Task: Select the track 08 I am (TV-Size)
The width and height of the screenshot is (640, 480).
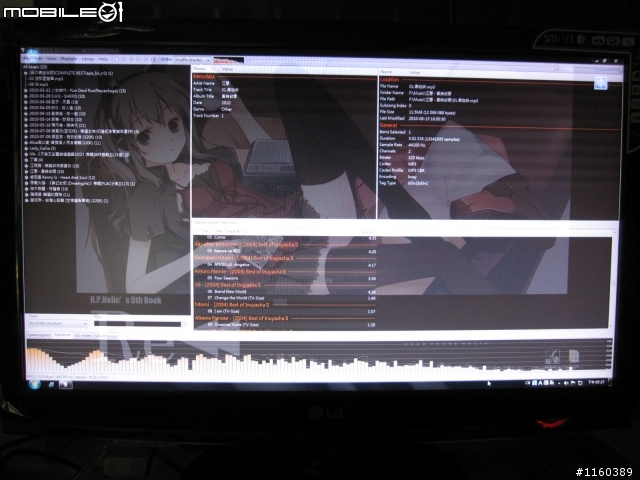Action: coord(285,312)
